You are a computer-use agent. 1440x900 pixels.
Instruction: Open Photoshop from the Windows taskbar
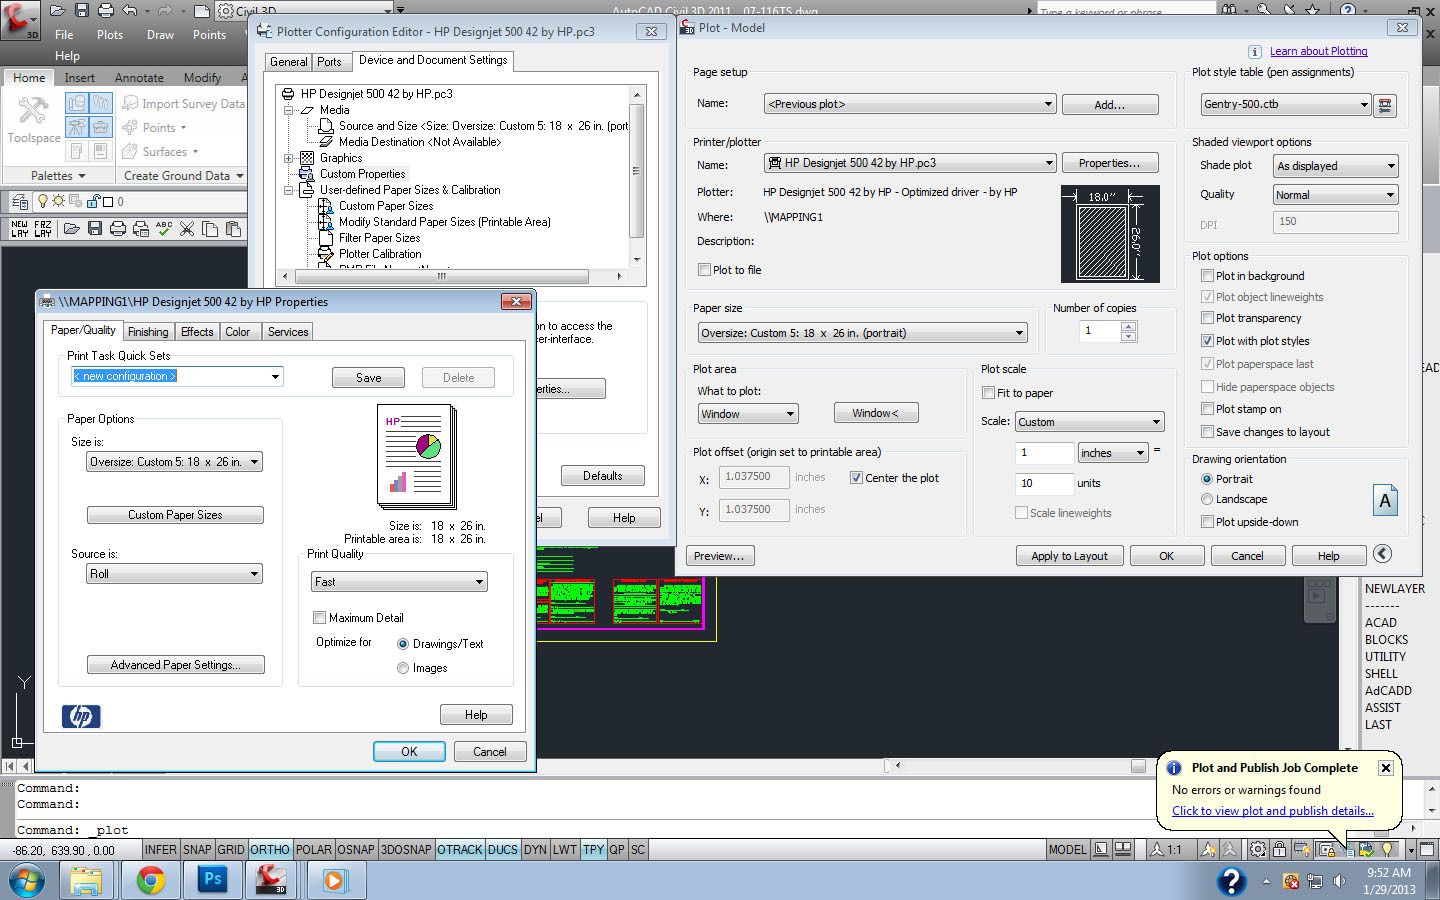(213, 879)
